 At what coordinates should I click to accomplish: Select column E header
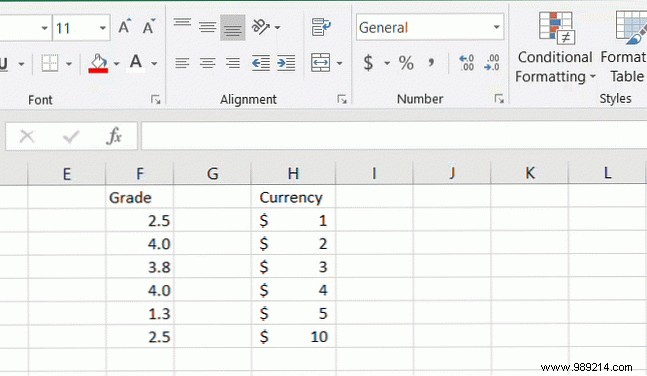tap(66, 173)
